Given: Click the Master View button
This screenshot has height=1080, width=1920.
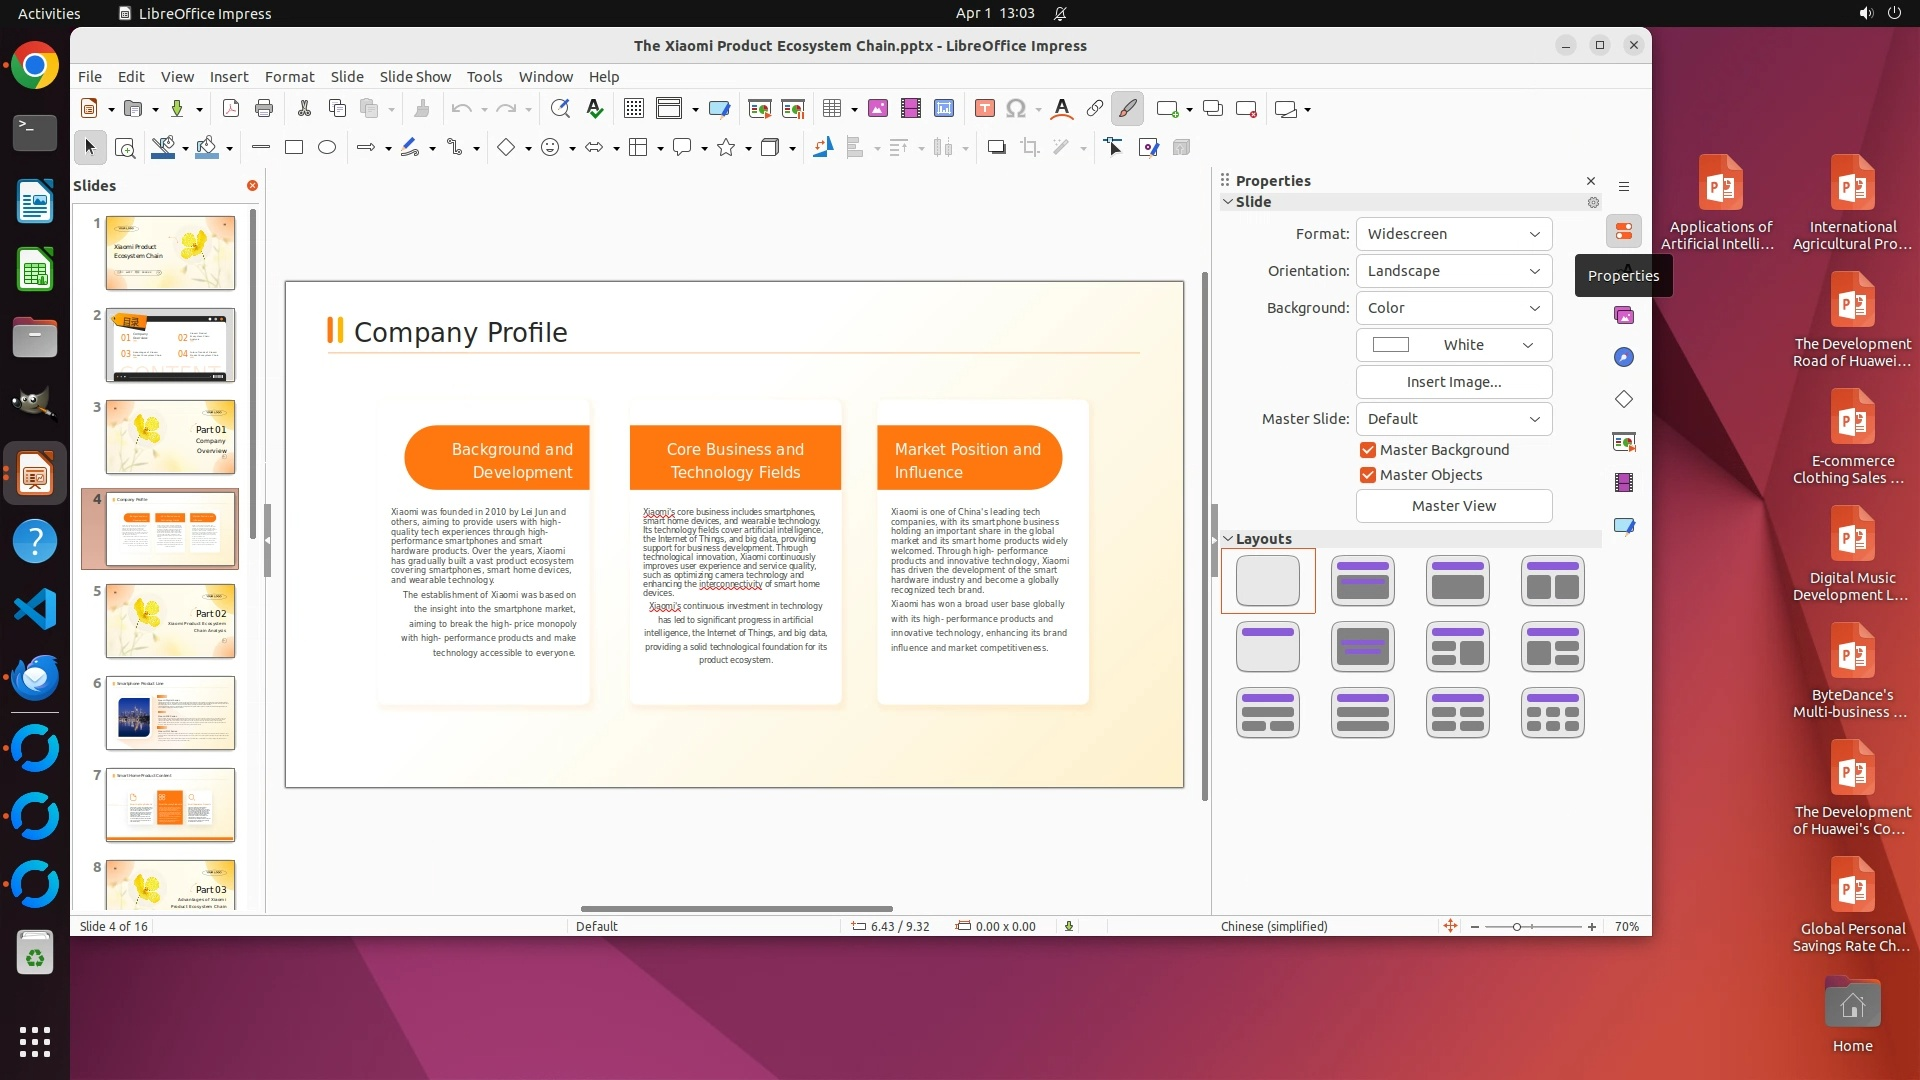Looking at the screenshot, I should point(1453,506).
